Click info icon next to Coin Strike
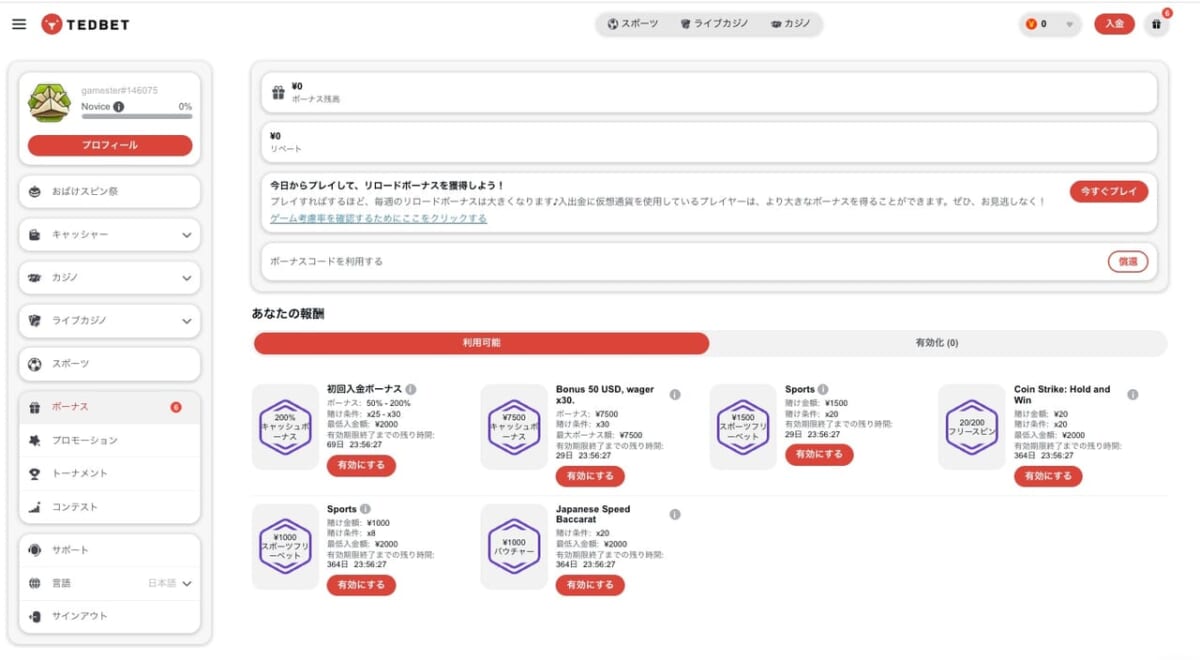 coord(1132,395)
